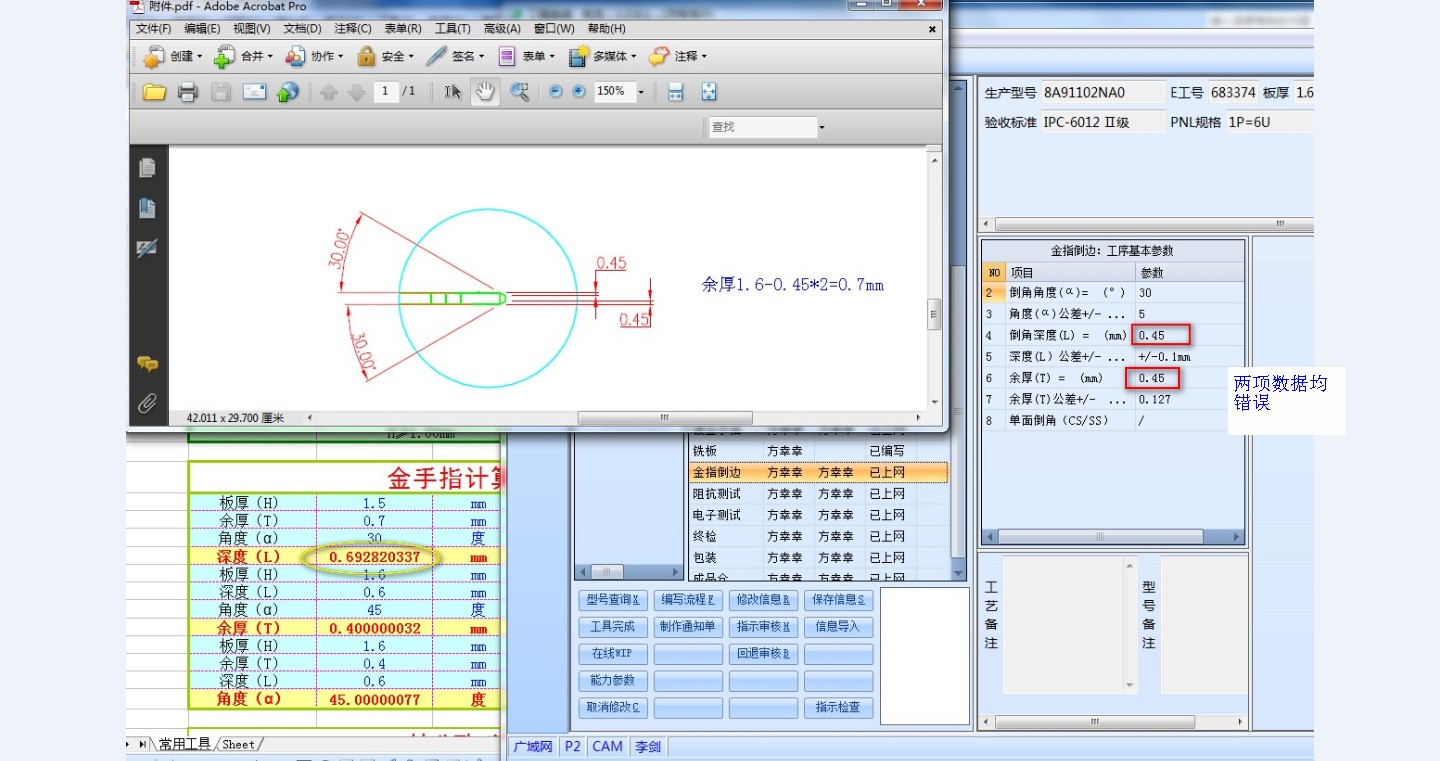
Task: Click the Secure (安全) padlock icon
Action: pyautogui.click(x=367, y=56)
